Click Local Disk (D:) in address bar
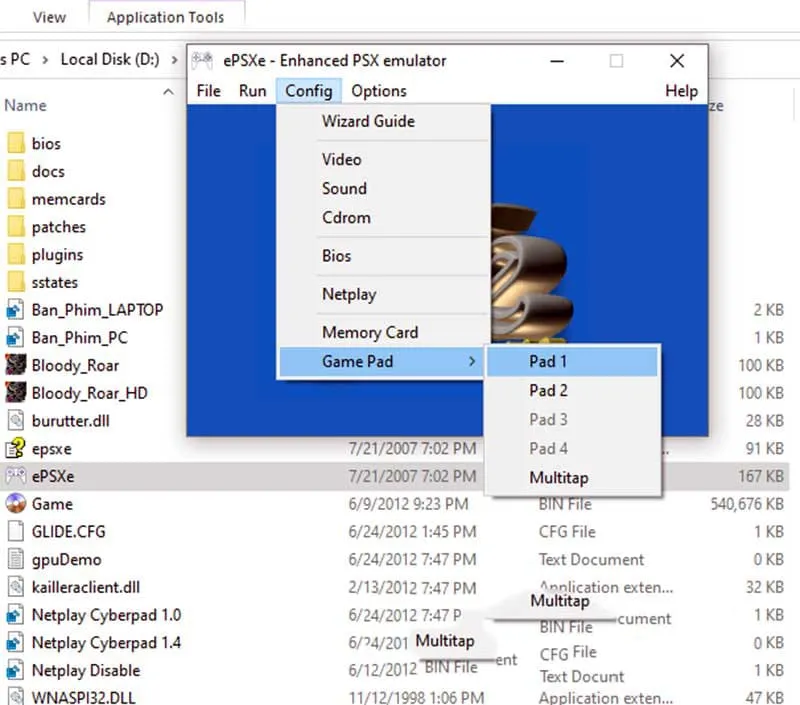 [110, 60]
